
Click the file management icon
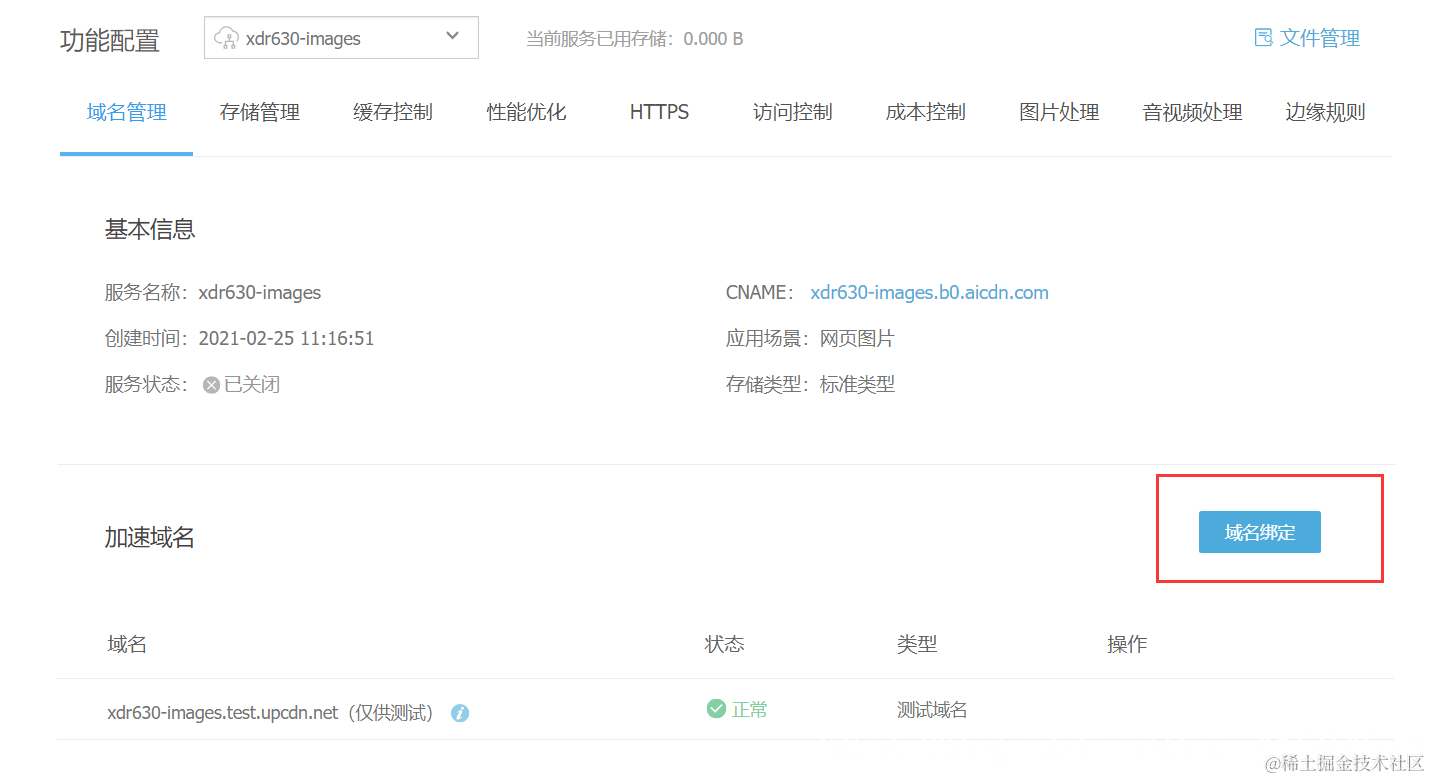pos(1263,38)
